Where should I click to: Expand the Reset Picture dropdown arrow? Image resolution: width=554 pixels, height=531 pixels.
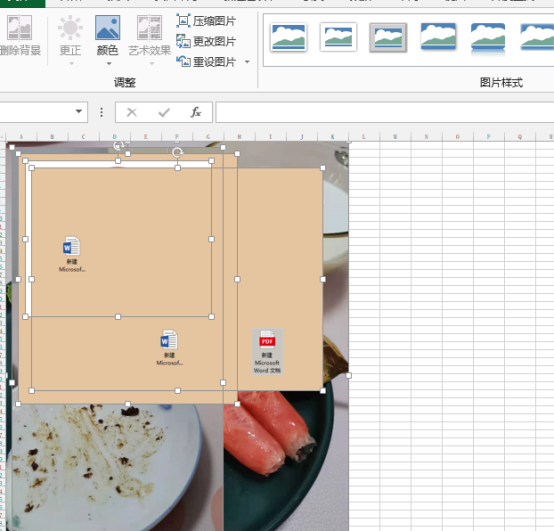point(247,62)
